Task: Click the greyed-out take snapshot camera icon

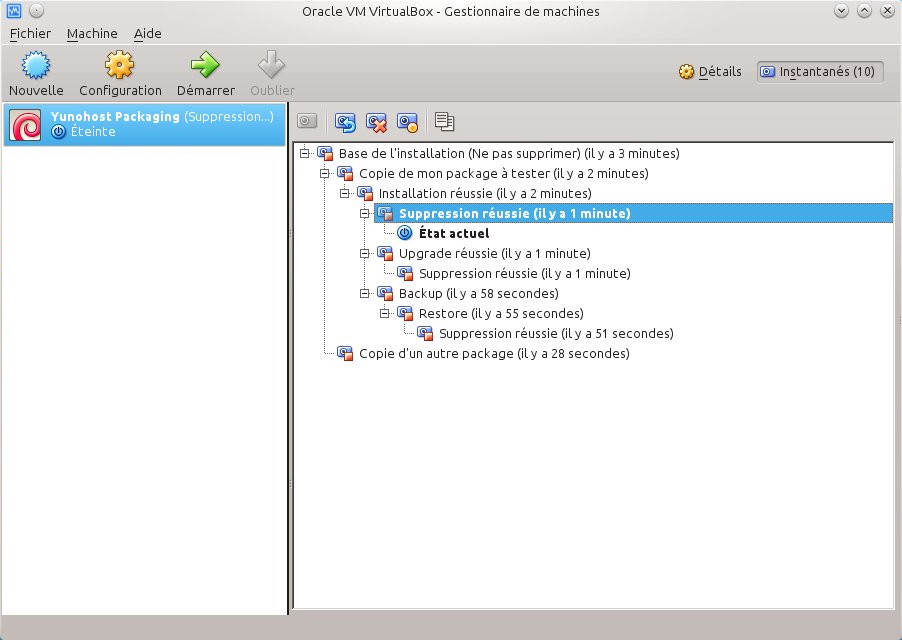Action: coord(308,122)
